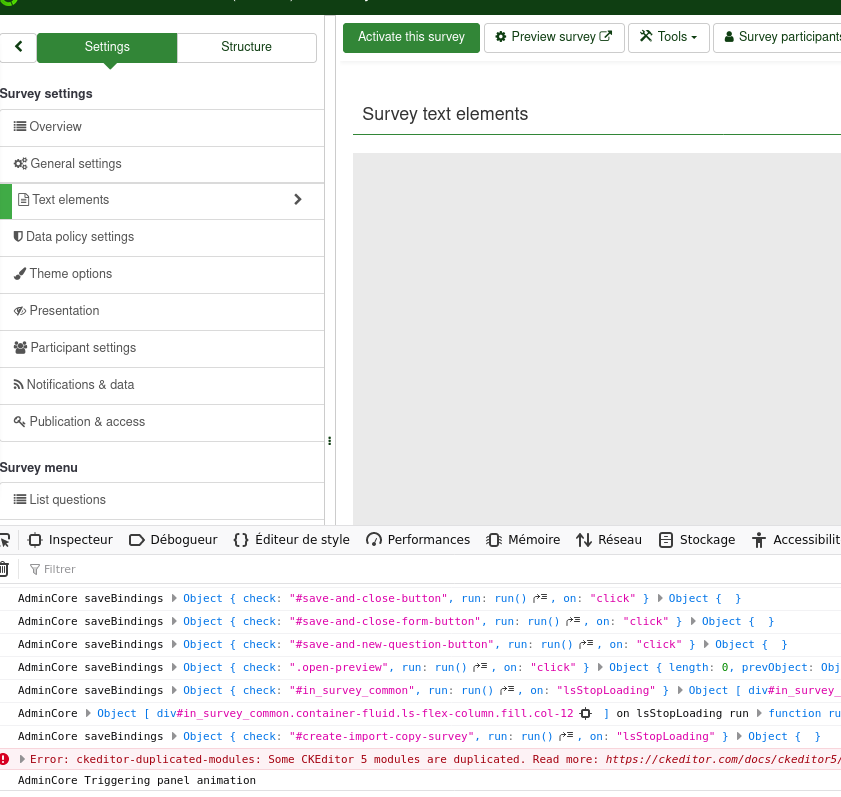841x797 pixels.
Task: Click Activate this survey button
Action: click(411, 37)
